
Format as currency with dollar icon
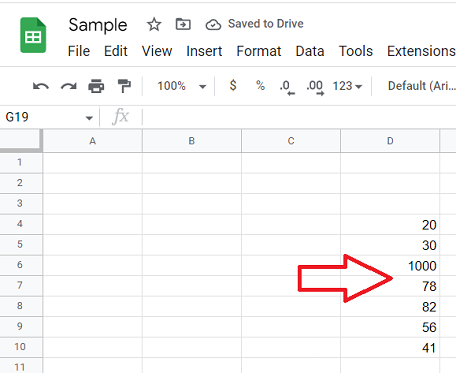point(233,86)
